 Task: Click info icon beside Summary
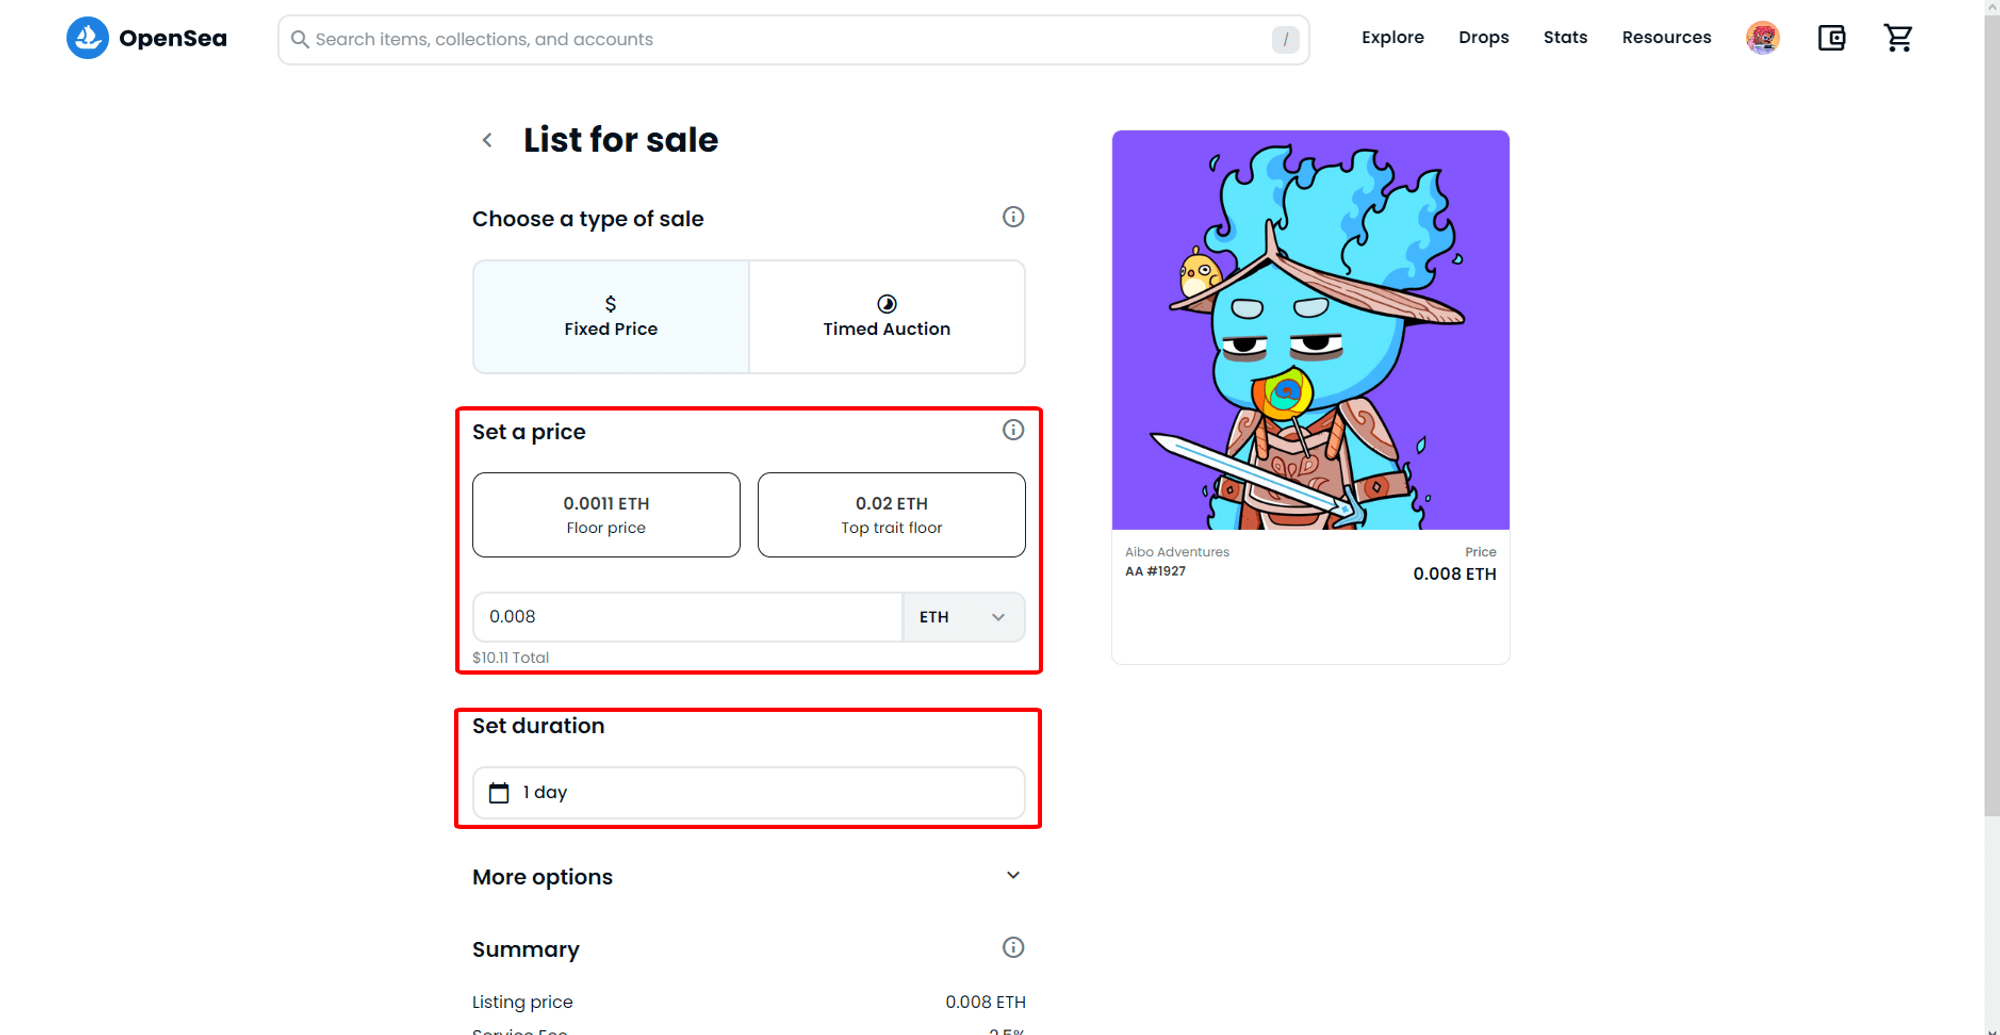click(1013, 947)
